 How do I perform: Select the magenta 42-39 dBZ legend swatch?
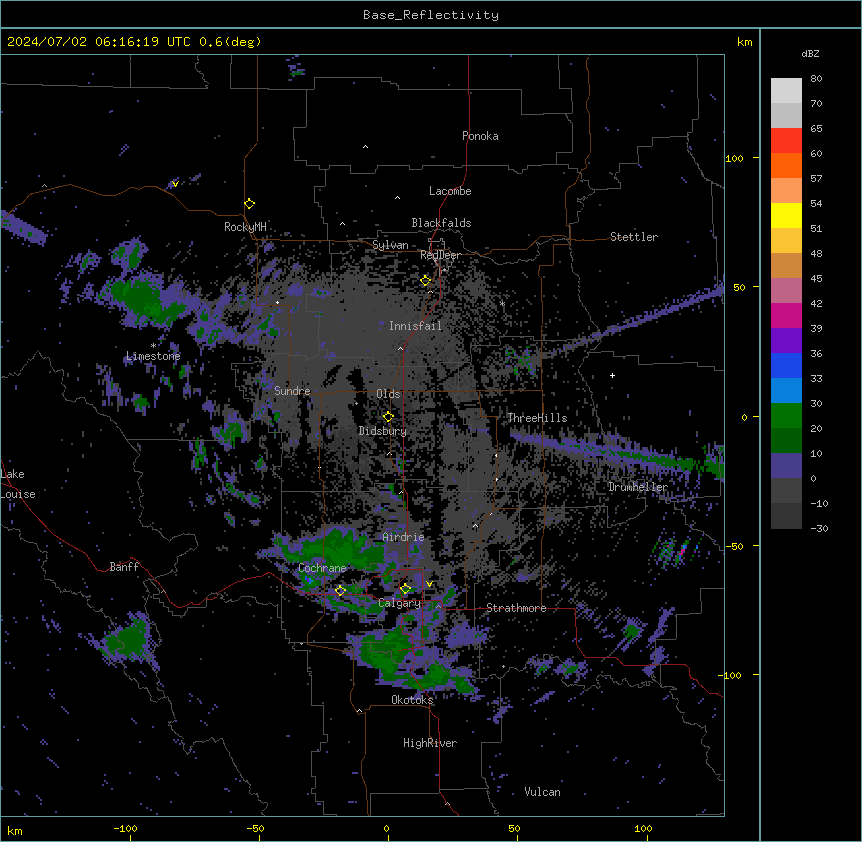tap(786, 315)
